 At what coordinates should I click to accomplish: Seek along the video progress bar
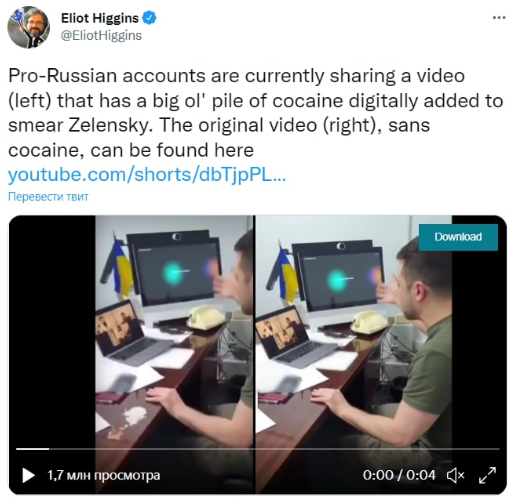point(258,449)
